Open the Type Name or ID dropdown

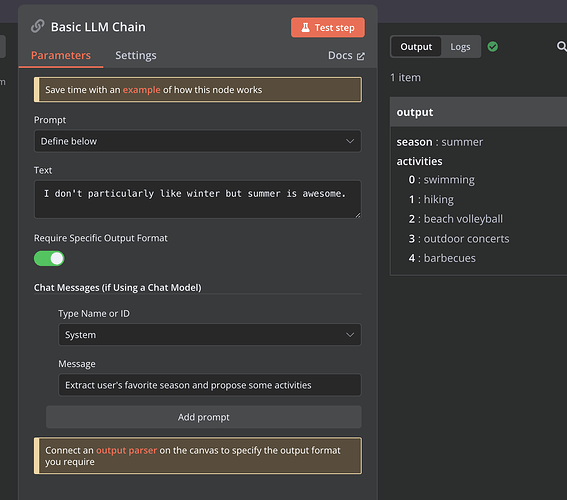coord(210,335)
